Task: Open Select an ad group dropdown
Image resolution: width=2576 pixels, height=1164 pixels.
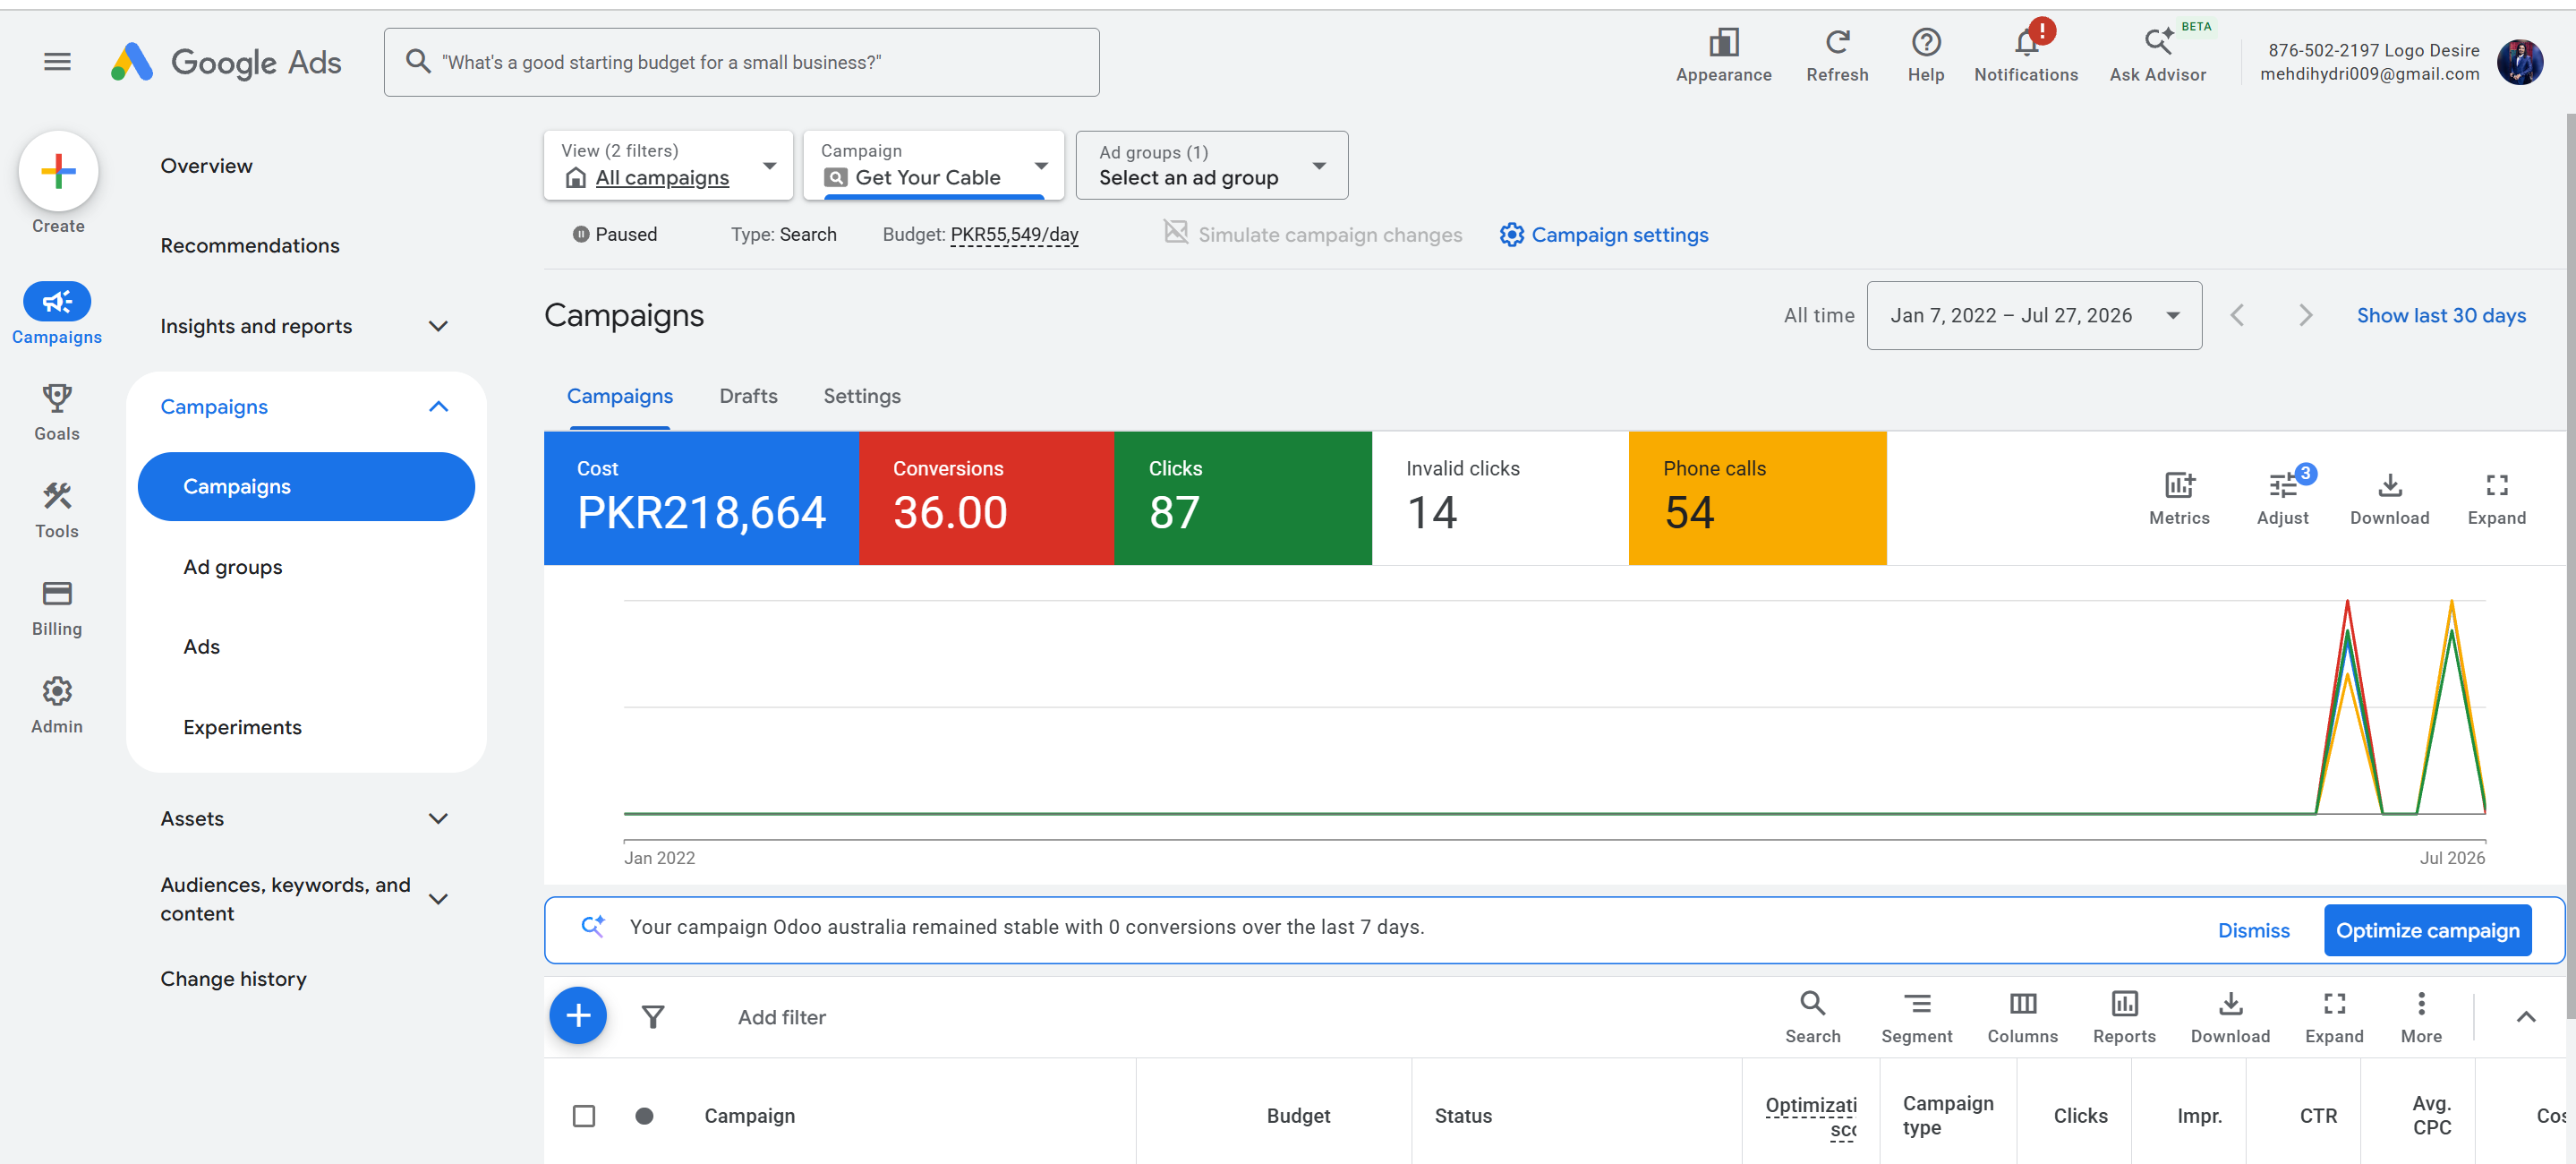Action: (1211, 165)
